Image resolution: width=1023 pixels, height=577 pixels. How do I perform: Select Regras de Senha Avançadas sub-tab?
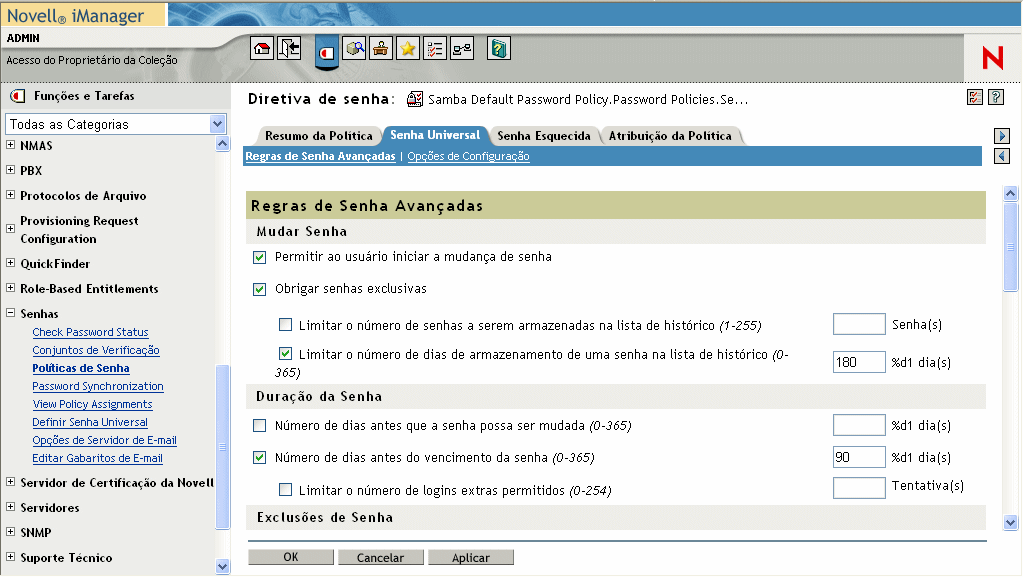pos(320,156)
